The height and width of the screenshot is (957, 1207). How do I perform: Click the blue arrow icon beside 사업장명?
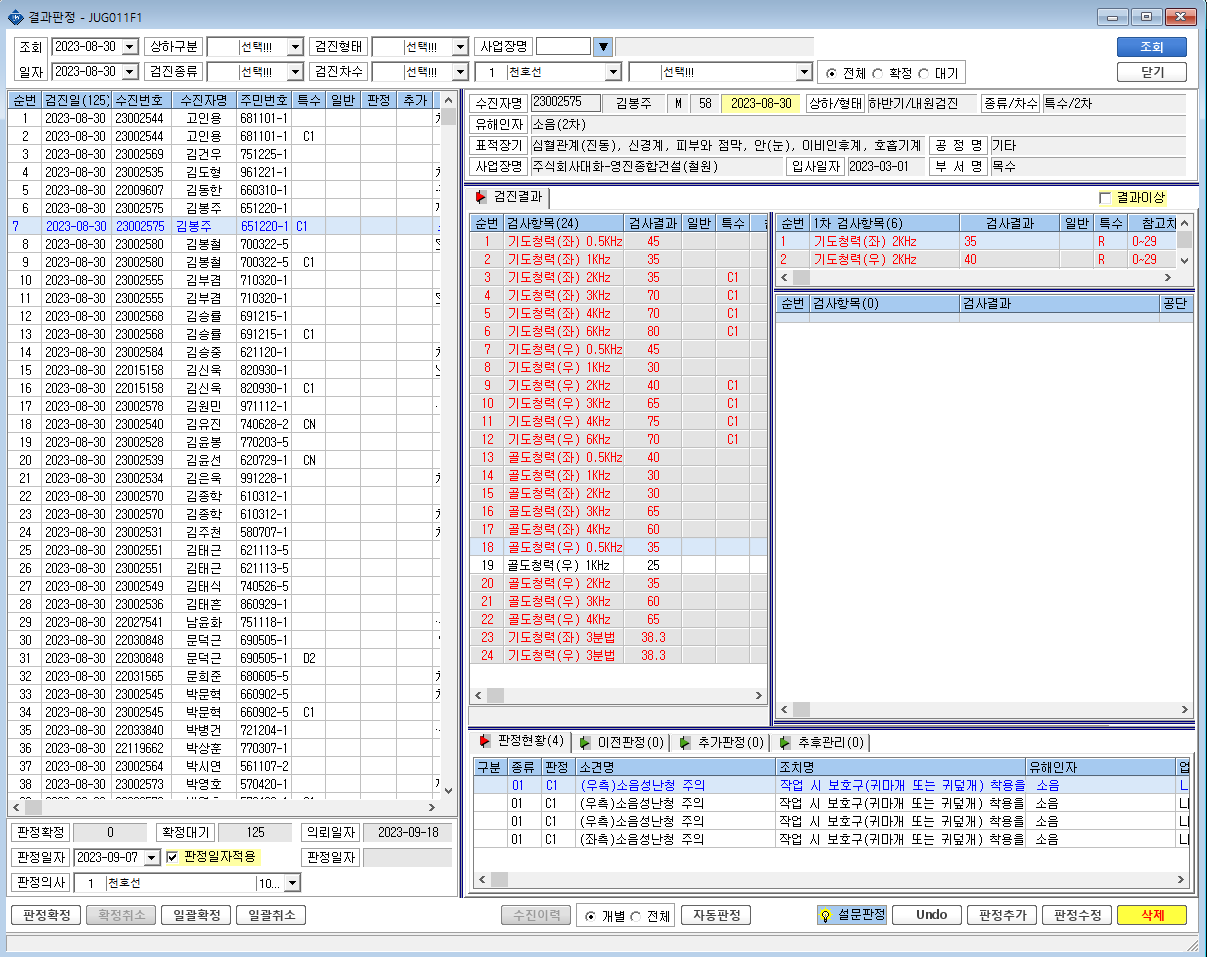(x=602, y=47)
